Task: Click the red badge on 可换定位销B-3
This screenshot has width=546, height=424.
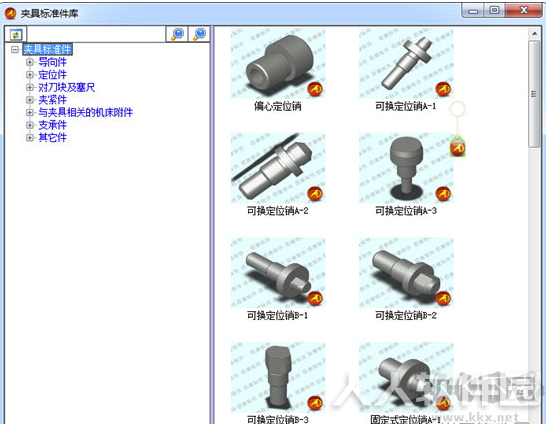Action: coord(315,403)
